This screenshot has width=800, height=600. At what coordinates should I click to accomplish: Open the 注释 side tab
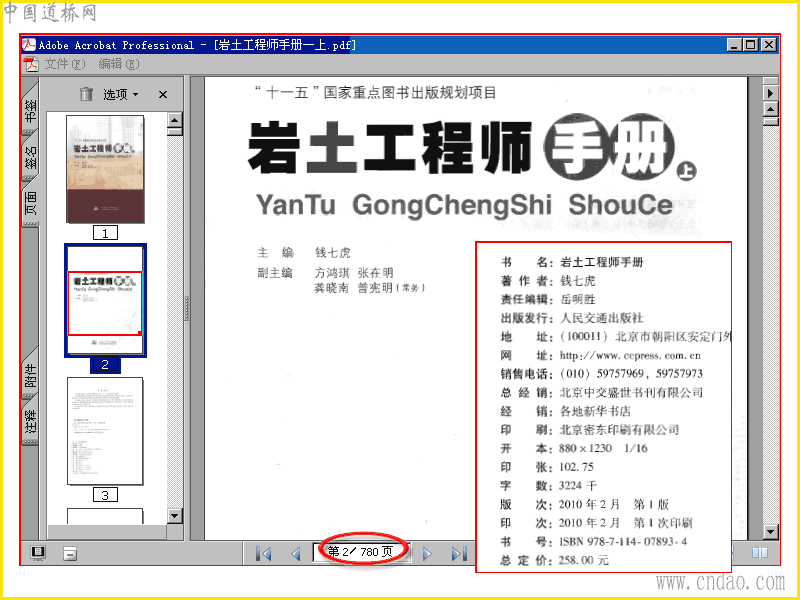[30, 421]
